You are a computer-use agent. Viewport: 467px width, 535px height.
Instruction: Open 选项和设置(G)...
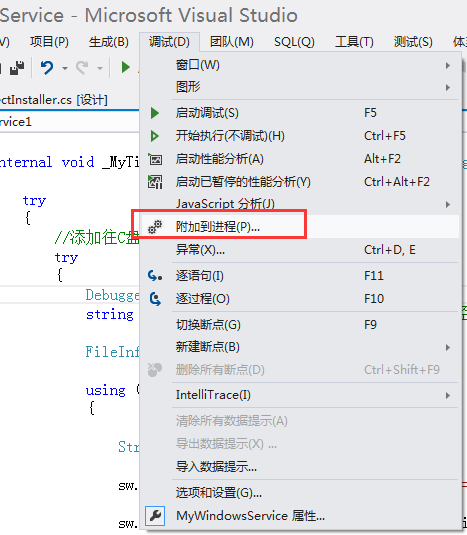point(300,492)
